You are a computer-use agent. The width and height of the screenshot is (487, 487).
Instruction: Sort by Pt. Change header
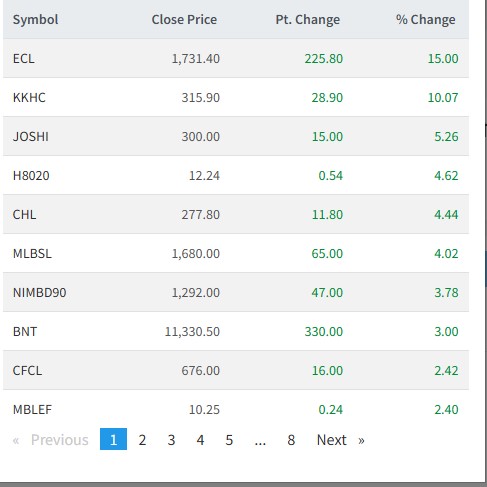[x=308, y=19]
